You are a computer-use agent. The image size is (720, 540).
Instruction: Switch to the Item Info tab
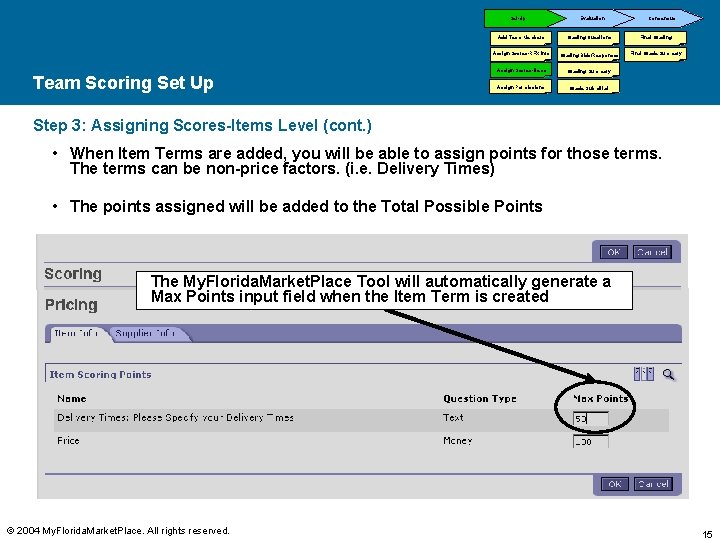tap(76, 333)
